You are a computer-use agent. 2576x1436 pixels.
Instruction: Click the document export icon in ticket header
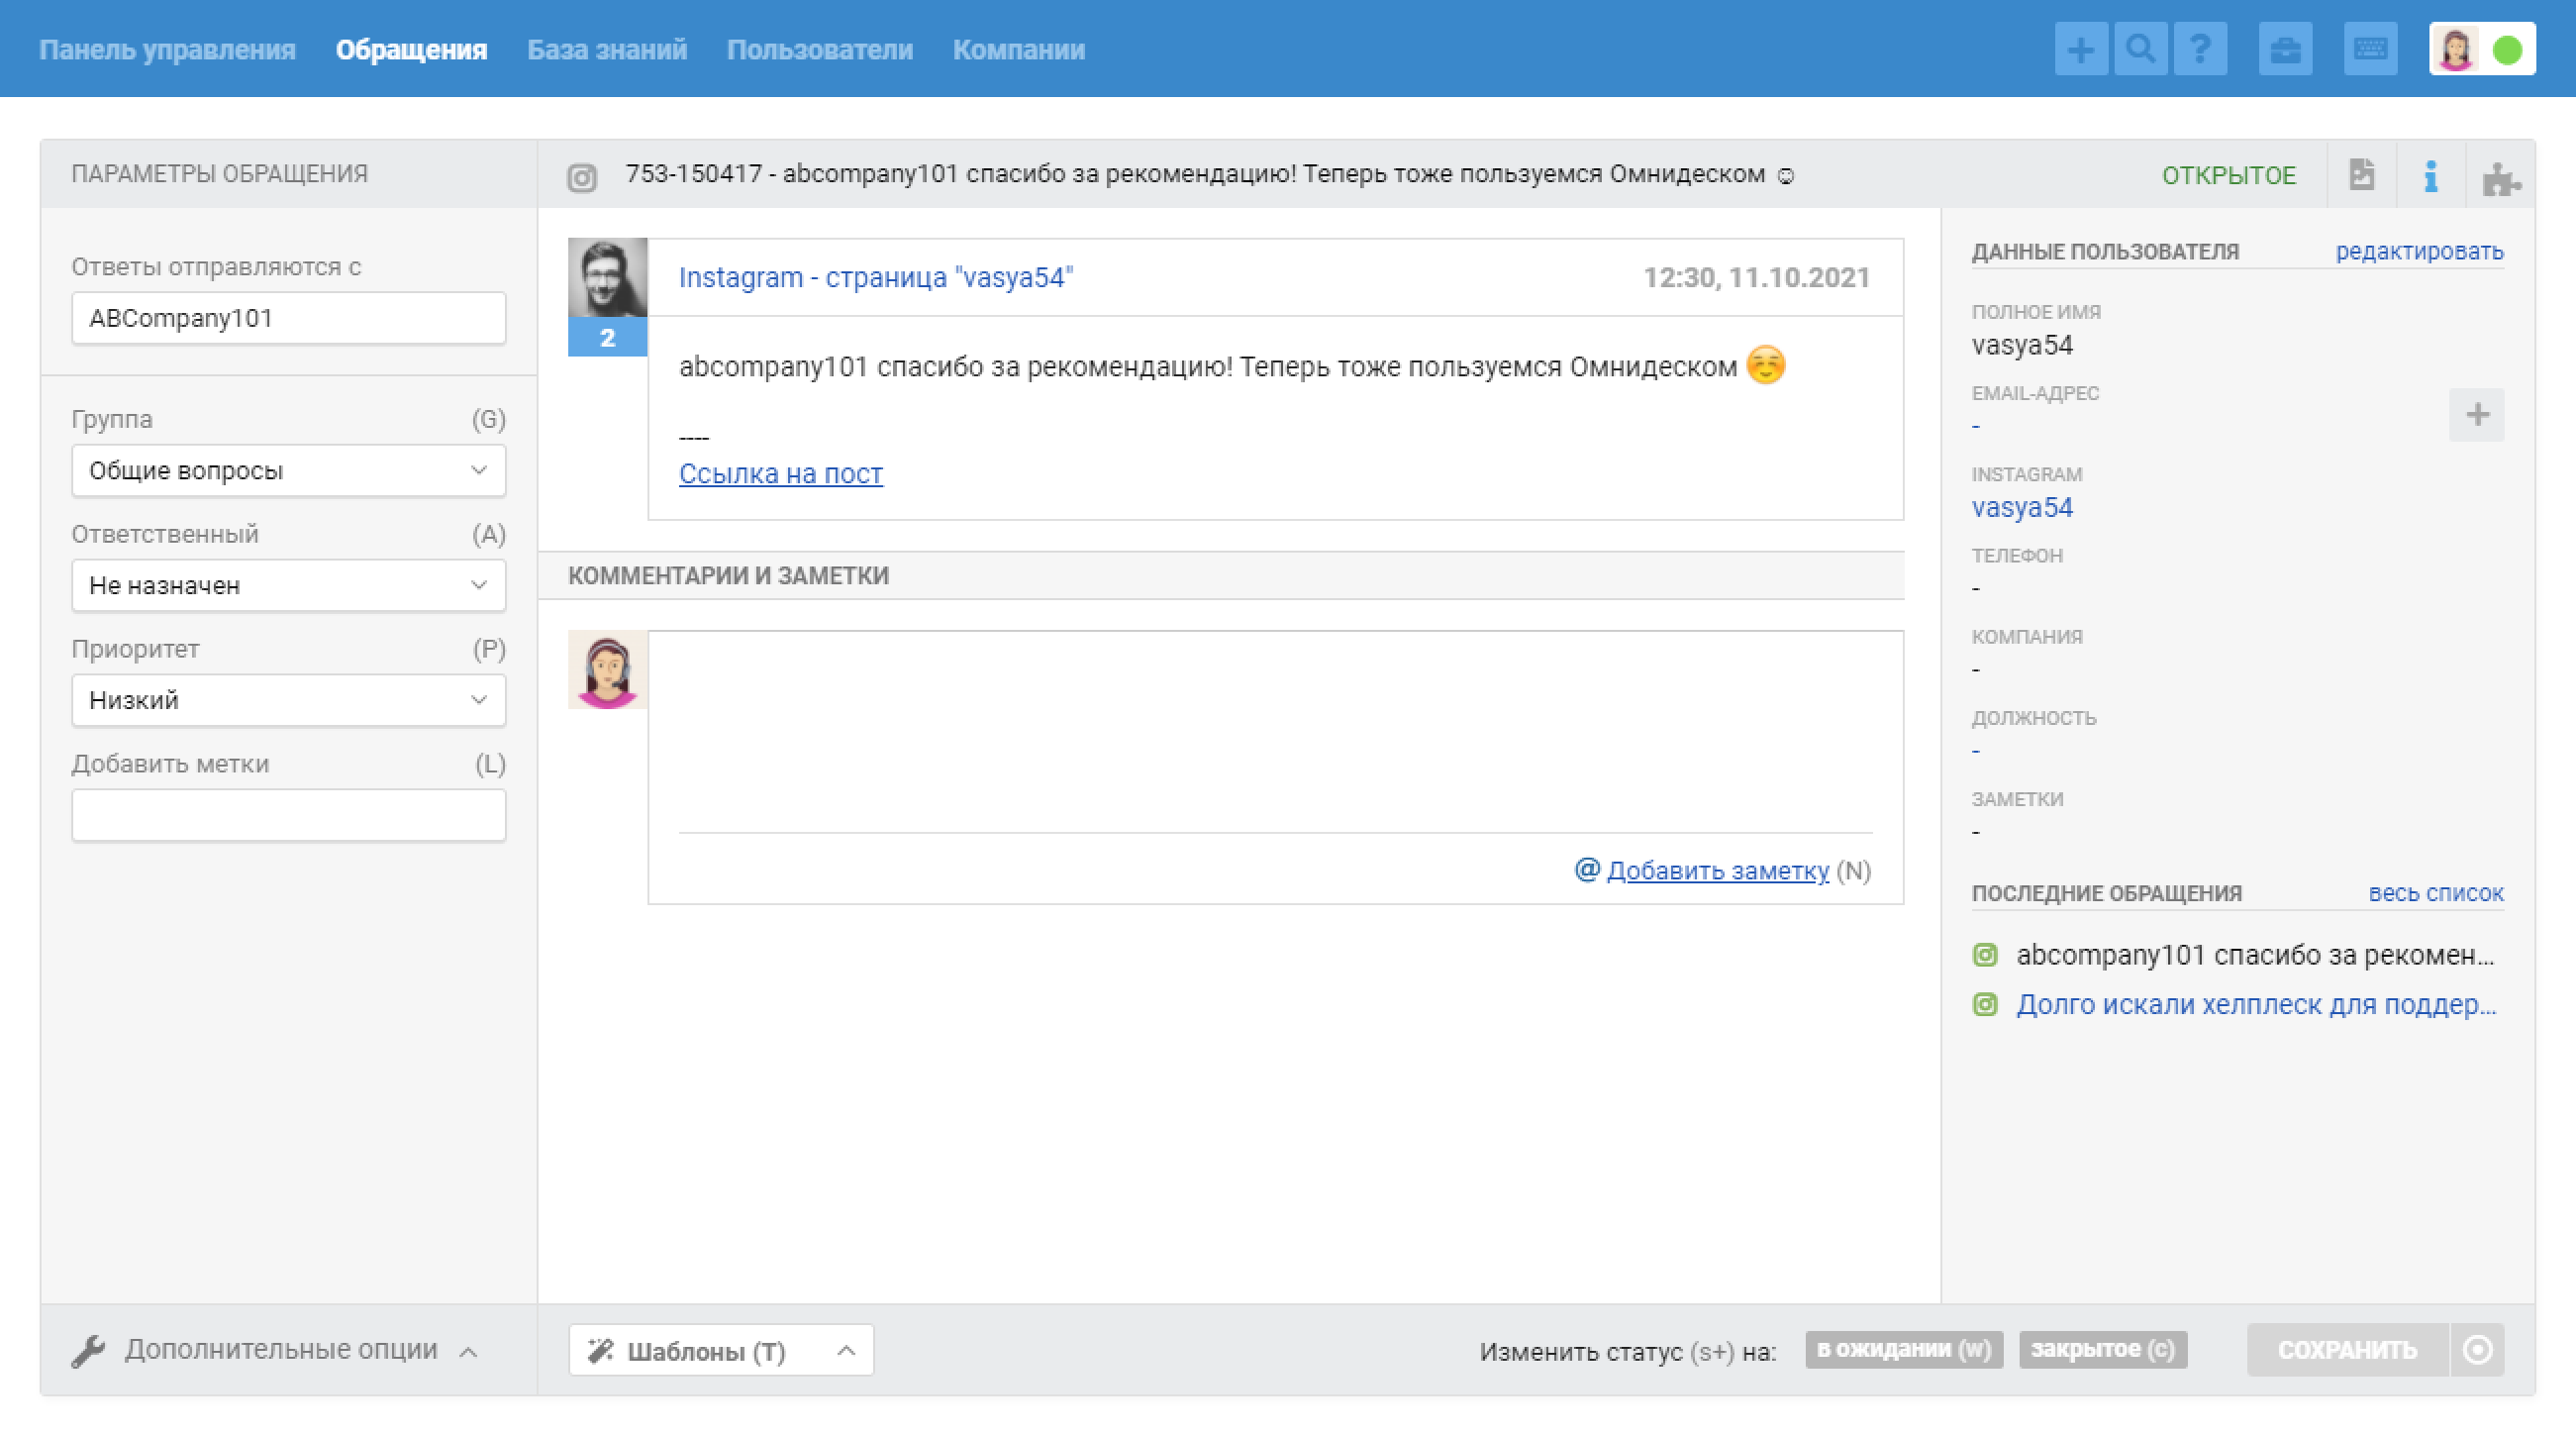coord(2362,174)
